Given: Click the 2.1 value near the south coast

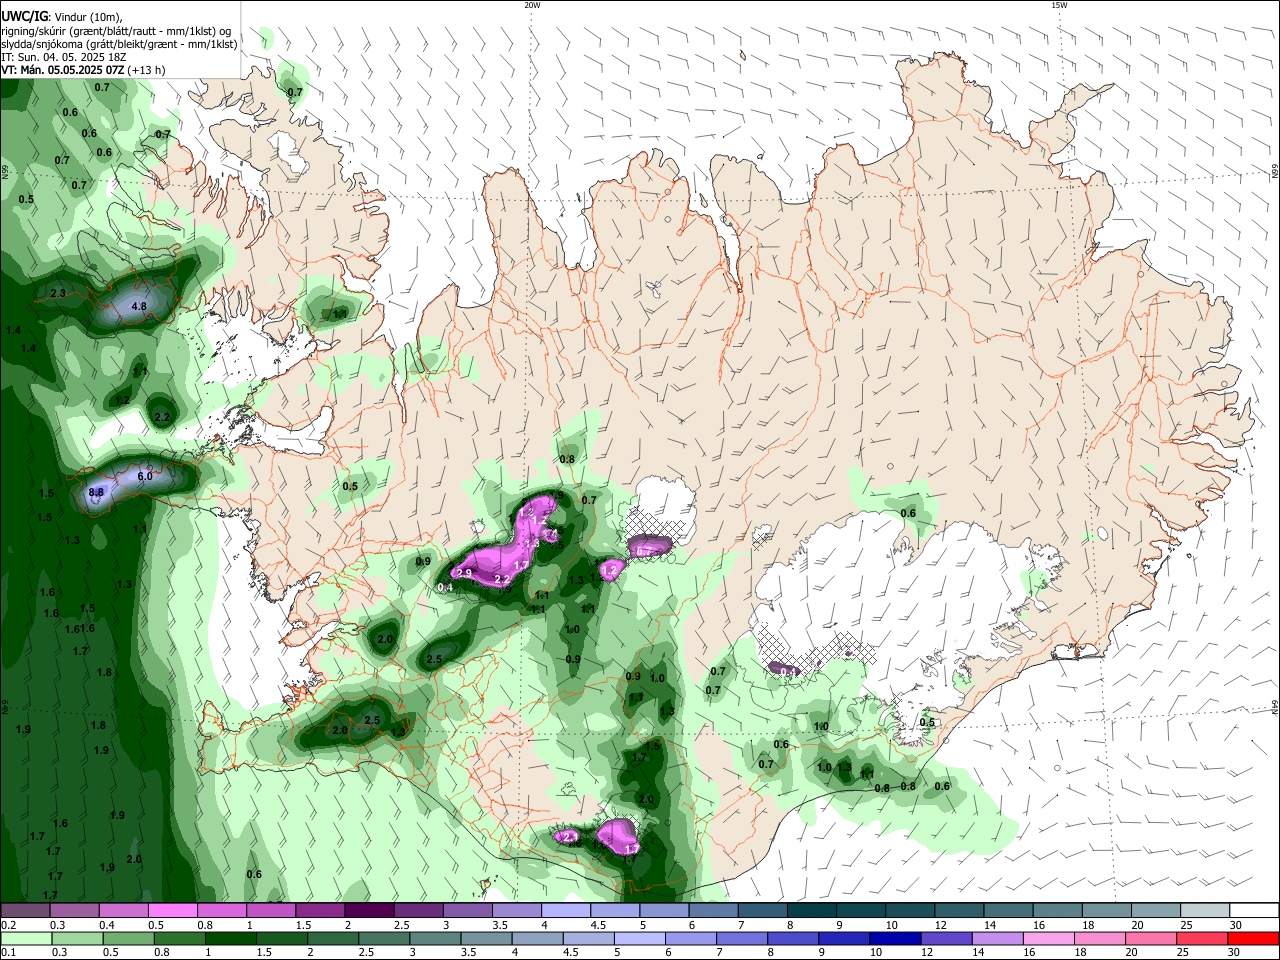Looking at the screenshot, I should click(570, 836).
